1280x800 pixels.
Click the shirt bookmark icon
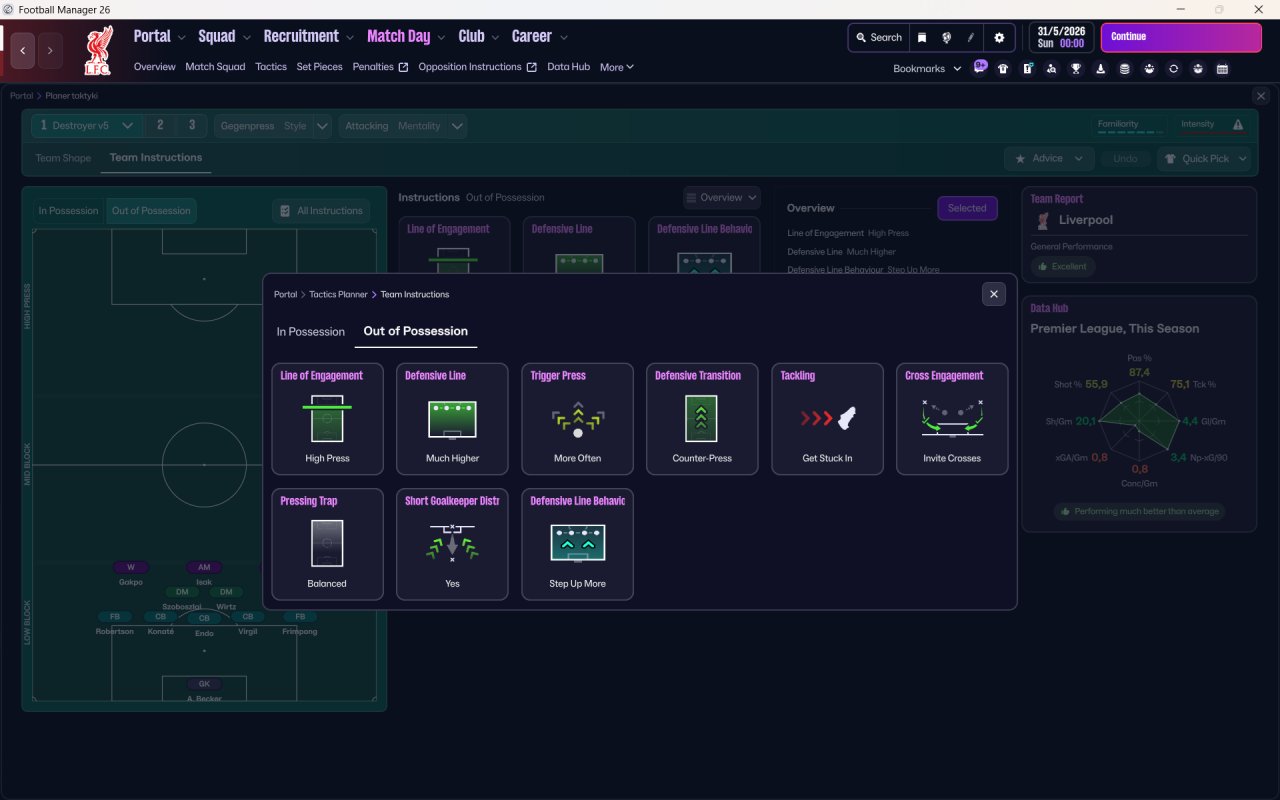click(1003, 69)
